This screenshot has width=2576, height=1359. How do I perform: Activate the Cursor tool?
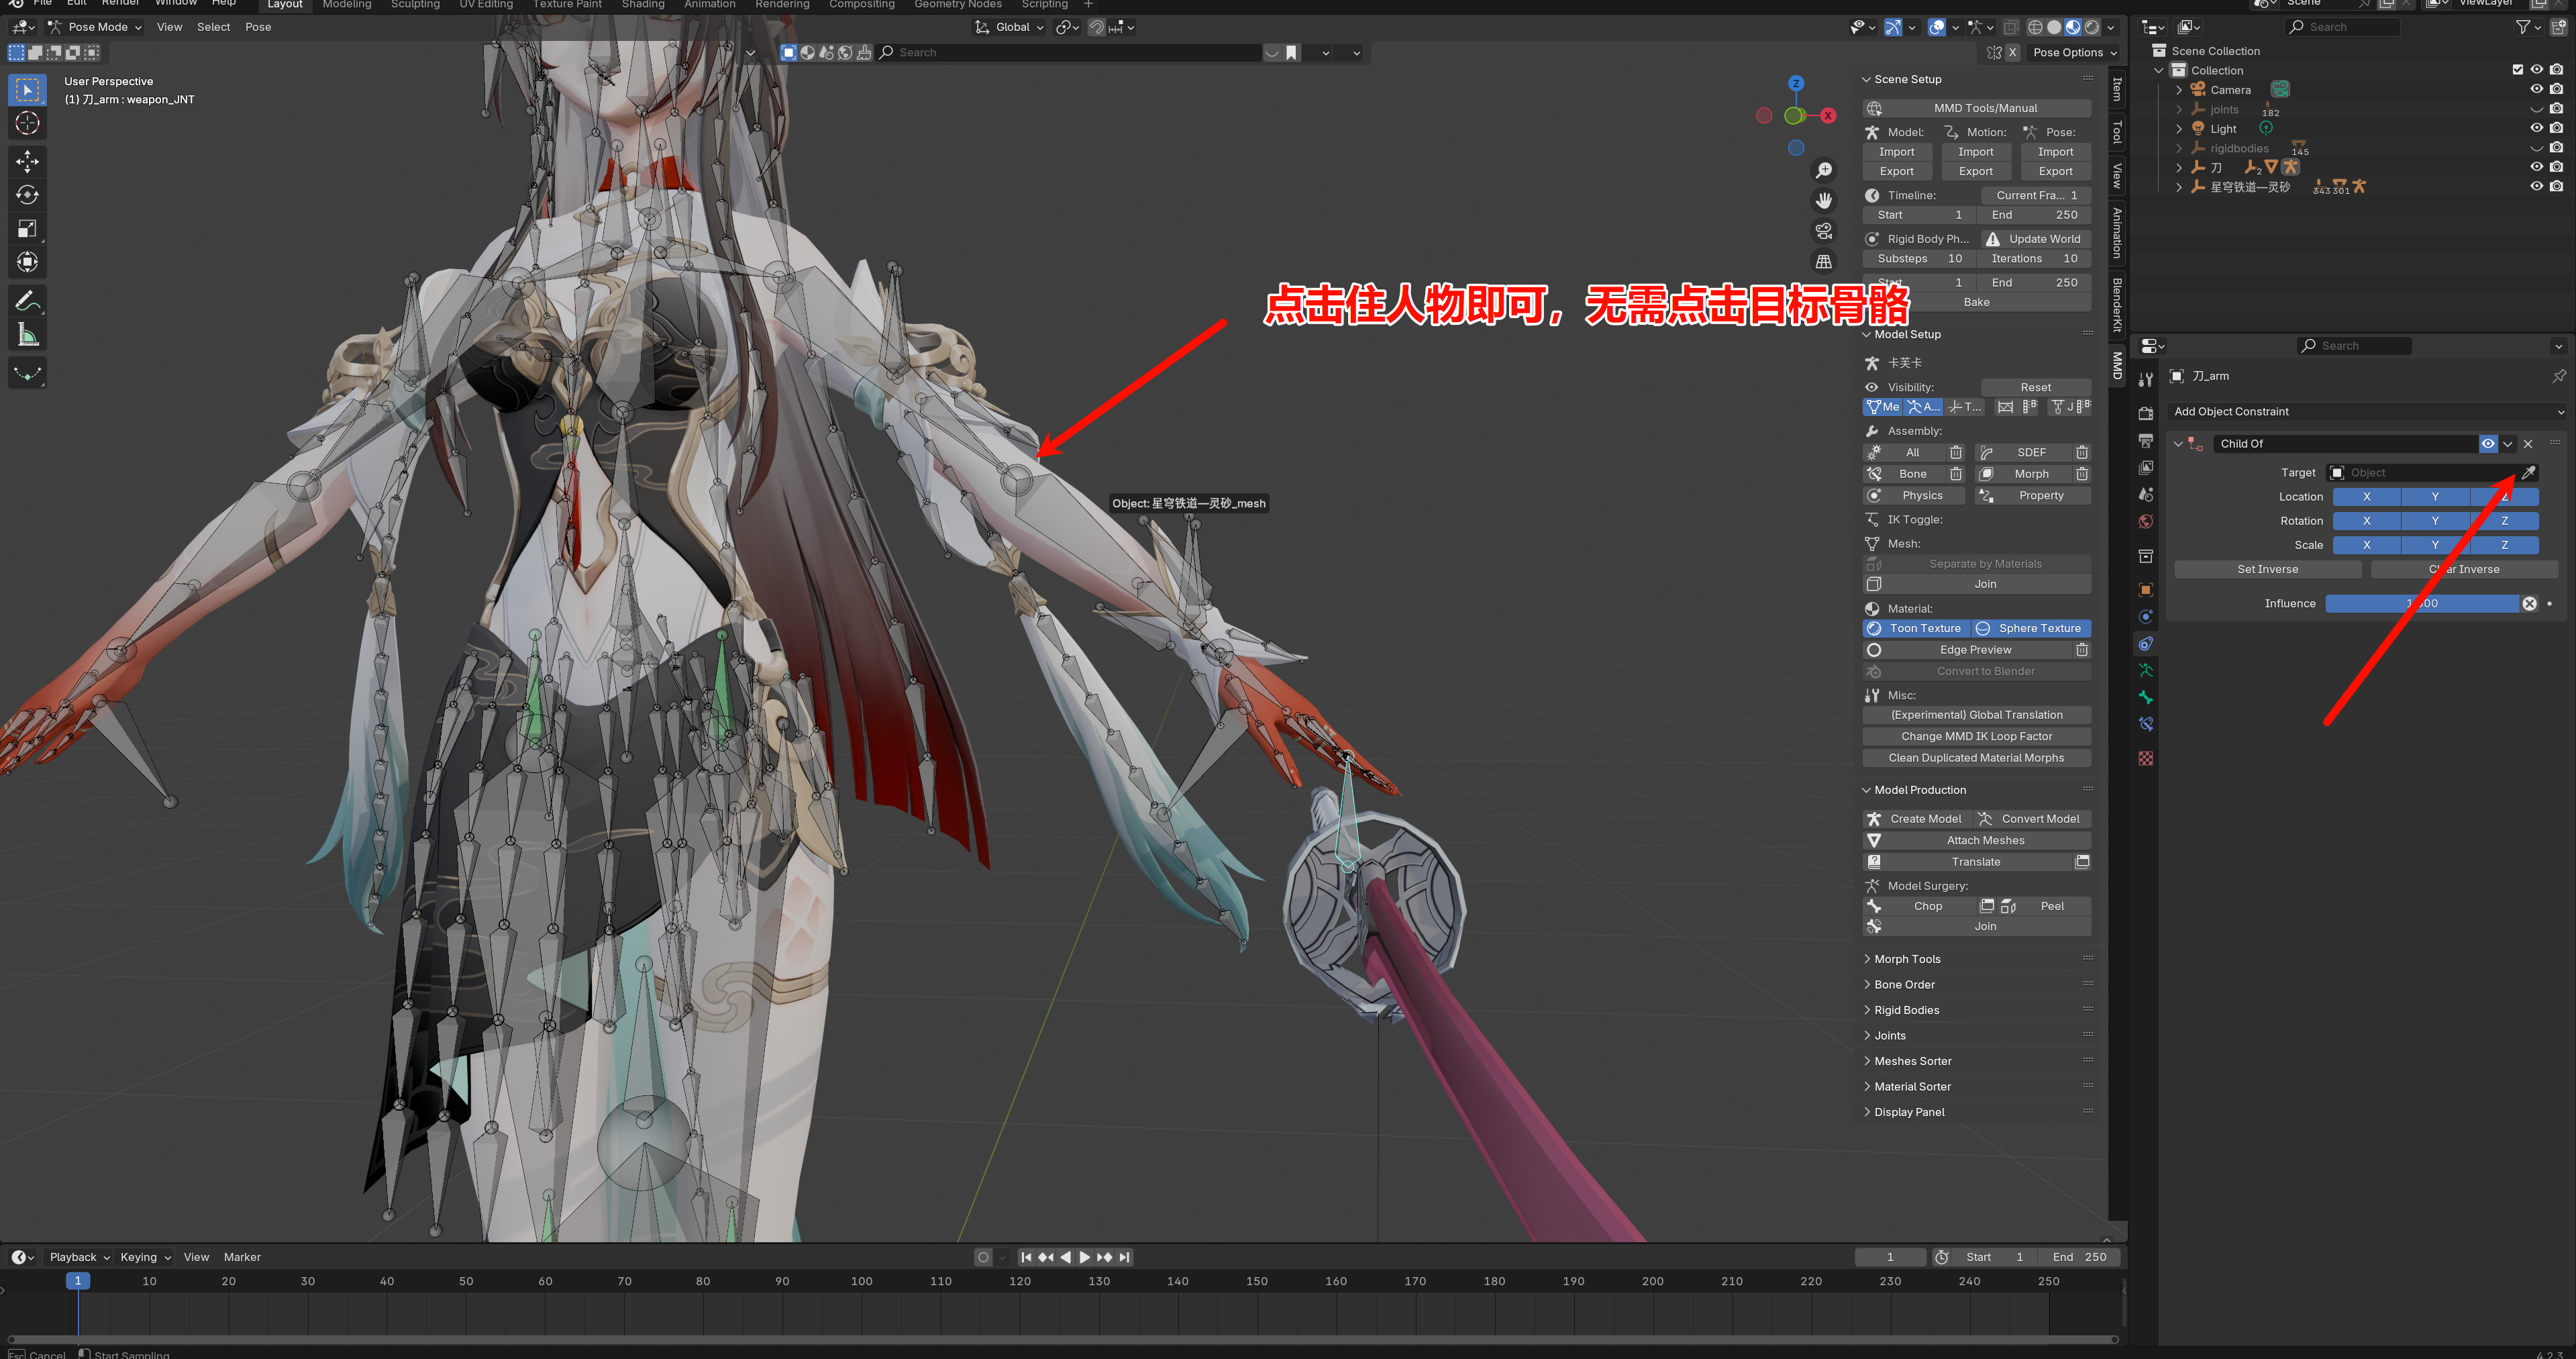tap(27, 124)
